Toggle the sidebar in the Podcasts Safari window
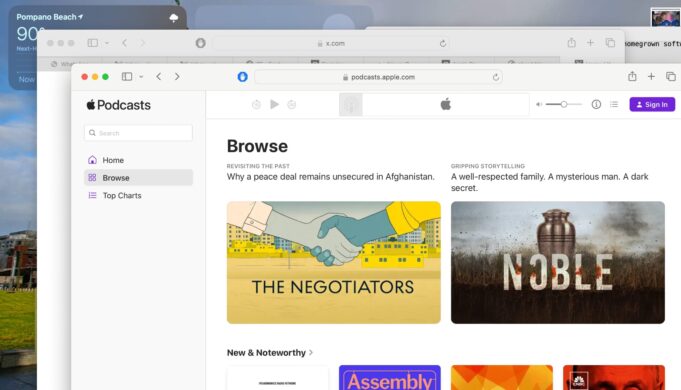The image size is (681, 390). pyautogui.click(x=127, y=77)
